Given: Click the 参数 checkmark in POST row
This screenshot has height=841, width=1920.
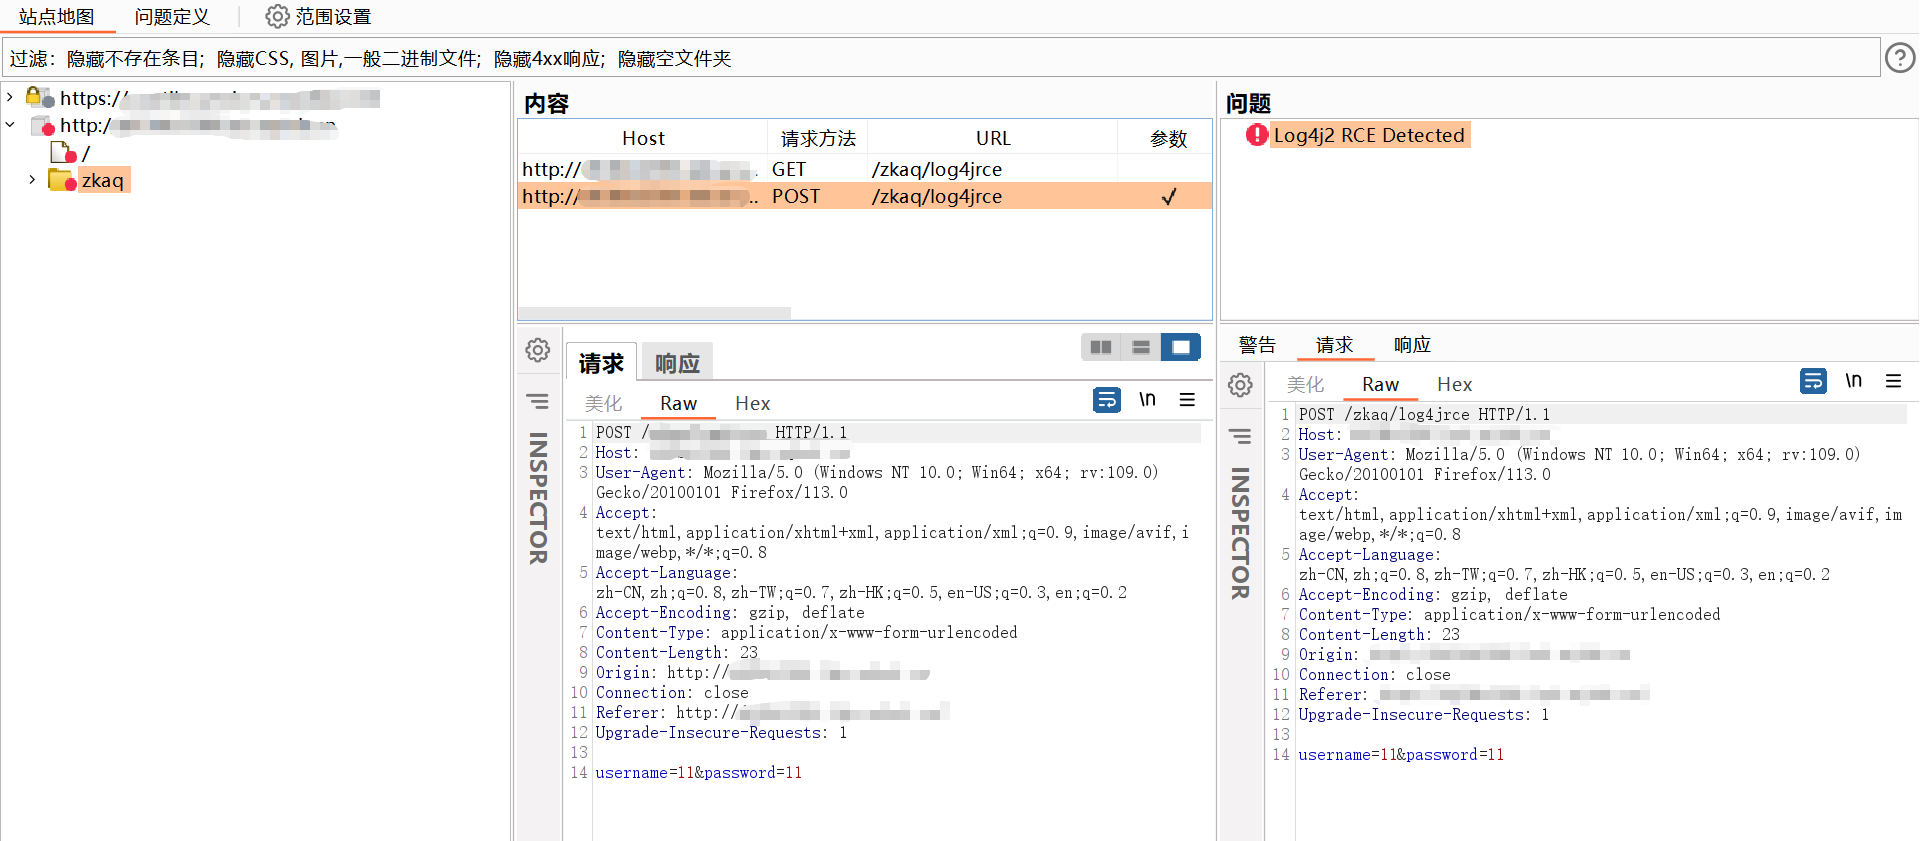Looking at the screenshot, I should [x=1168, y=196].
